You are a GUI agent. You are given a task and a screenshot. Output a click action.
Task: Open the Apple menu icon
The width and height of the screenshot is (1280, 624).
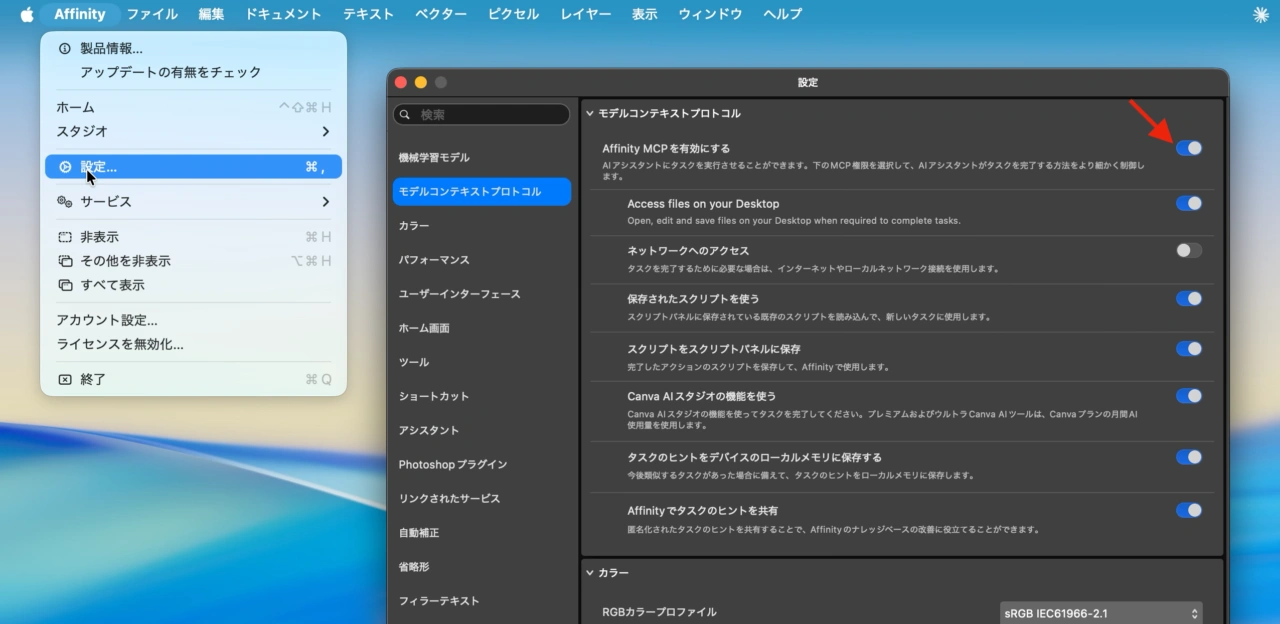(x=27, y=14)
